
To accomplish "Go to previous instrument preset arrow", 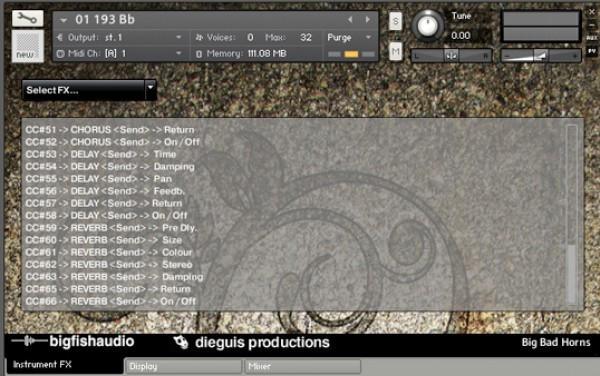I will click(x=350, y=20).
